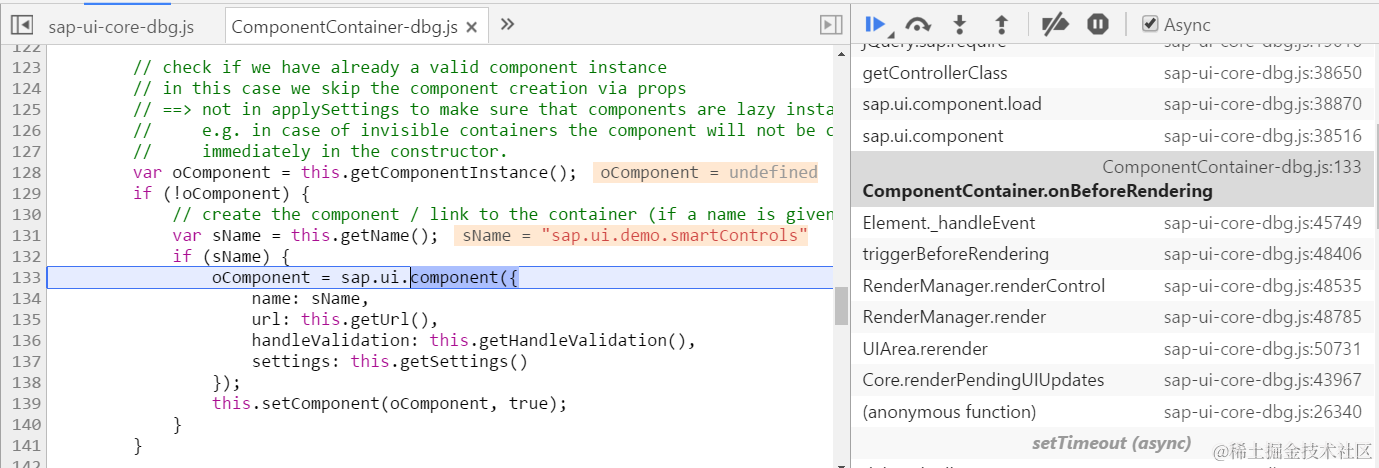
Task: Open sap-ui-core-dbg.js:50731 source link
Action: pos(1262,349)
